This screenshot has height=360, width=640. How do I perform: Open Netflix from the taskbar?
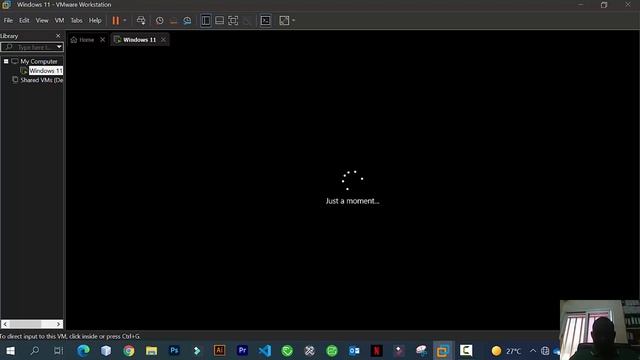(x=377, y=351)
